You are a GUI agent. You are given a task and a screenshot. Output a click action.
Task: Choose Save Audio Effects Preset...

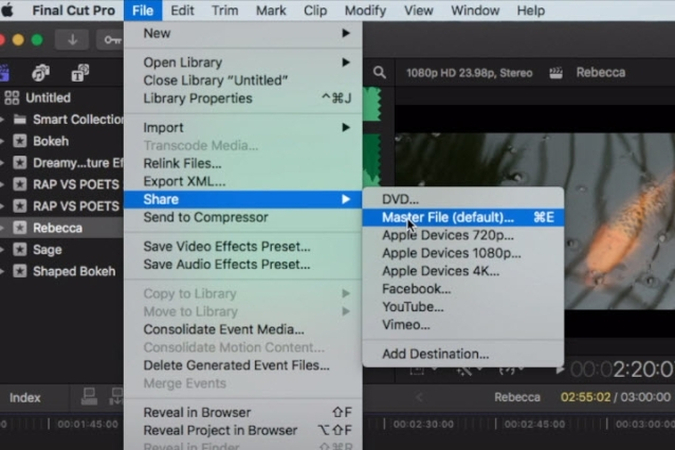[243, 264]
